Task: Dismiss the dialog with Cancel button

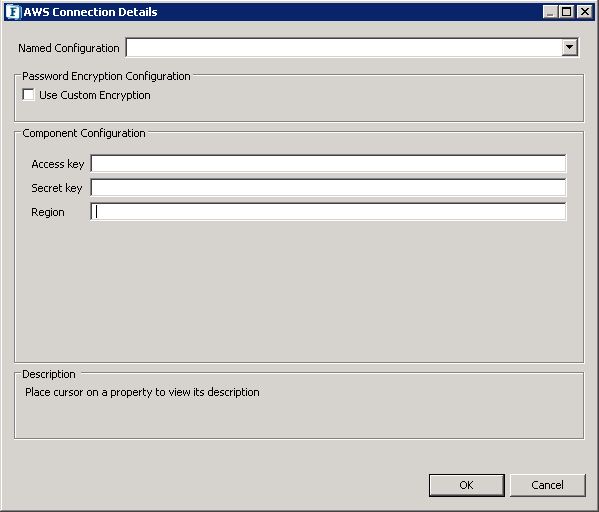Action: point(547,485)
